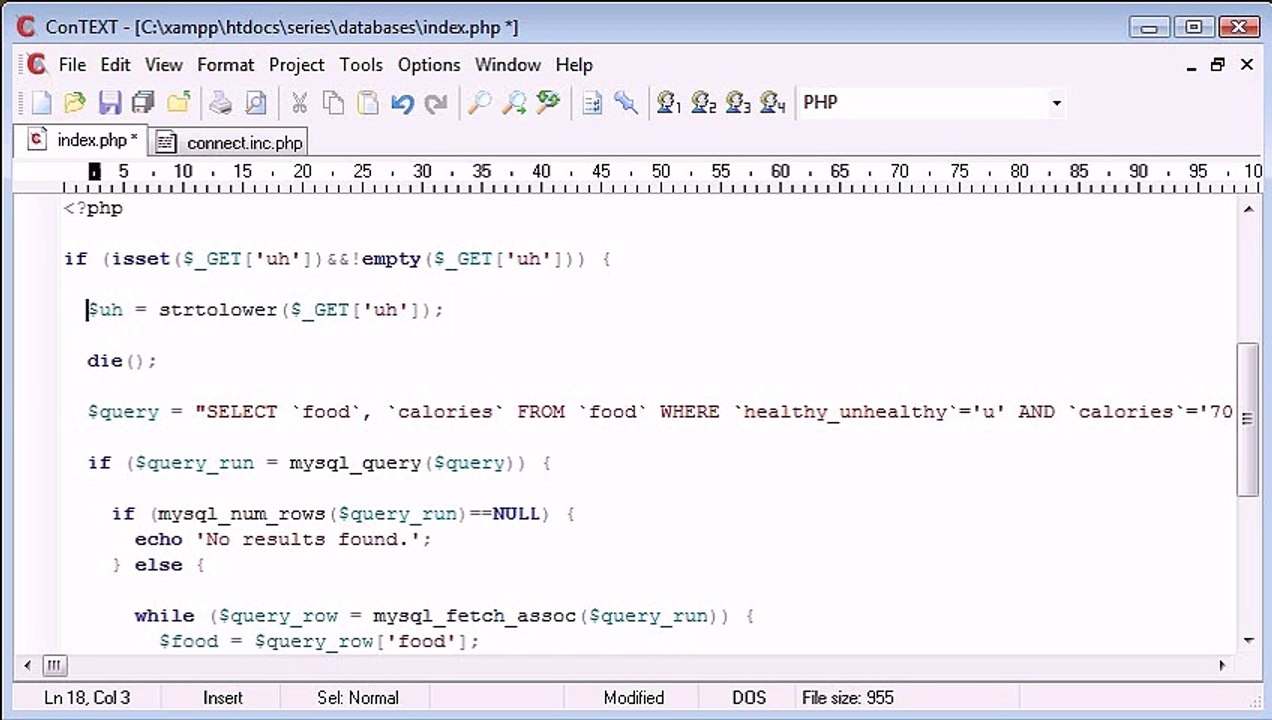Open the Format menu
Viewport: 1272px width, 720px height.
(x=226, y=64)
